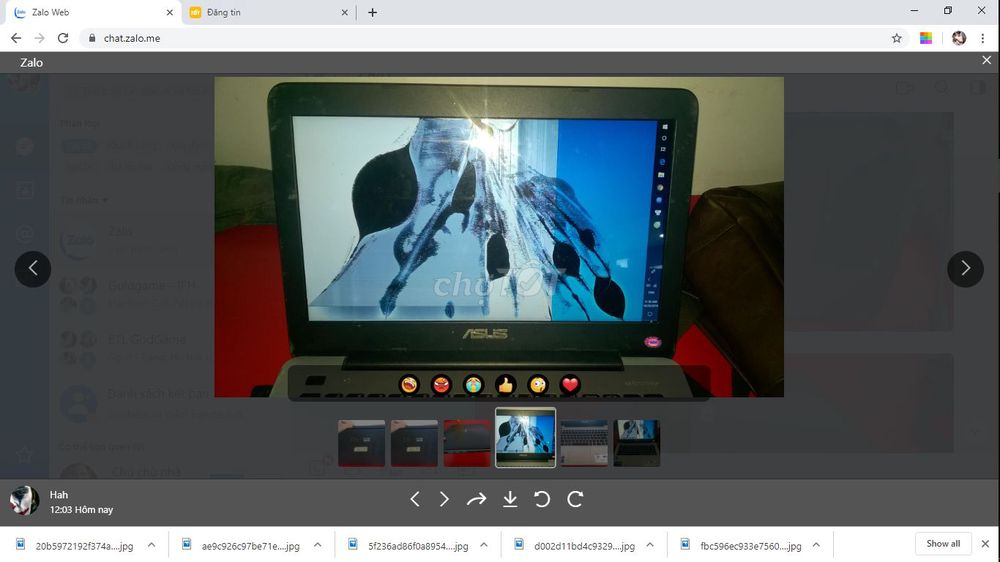Download the current image
Viewport: 1000px width, 562px height.
[x=510, y=499]
